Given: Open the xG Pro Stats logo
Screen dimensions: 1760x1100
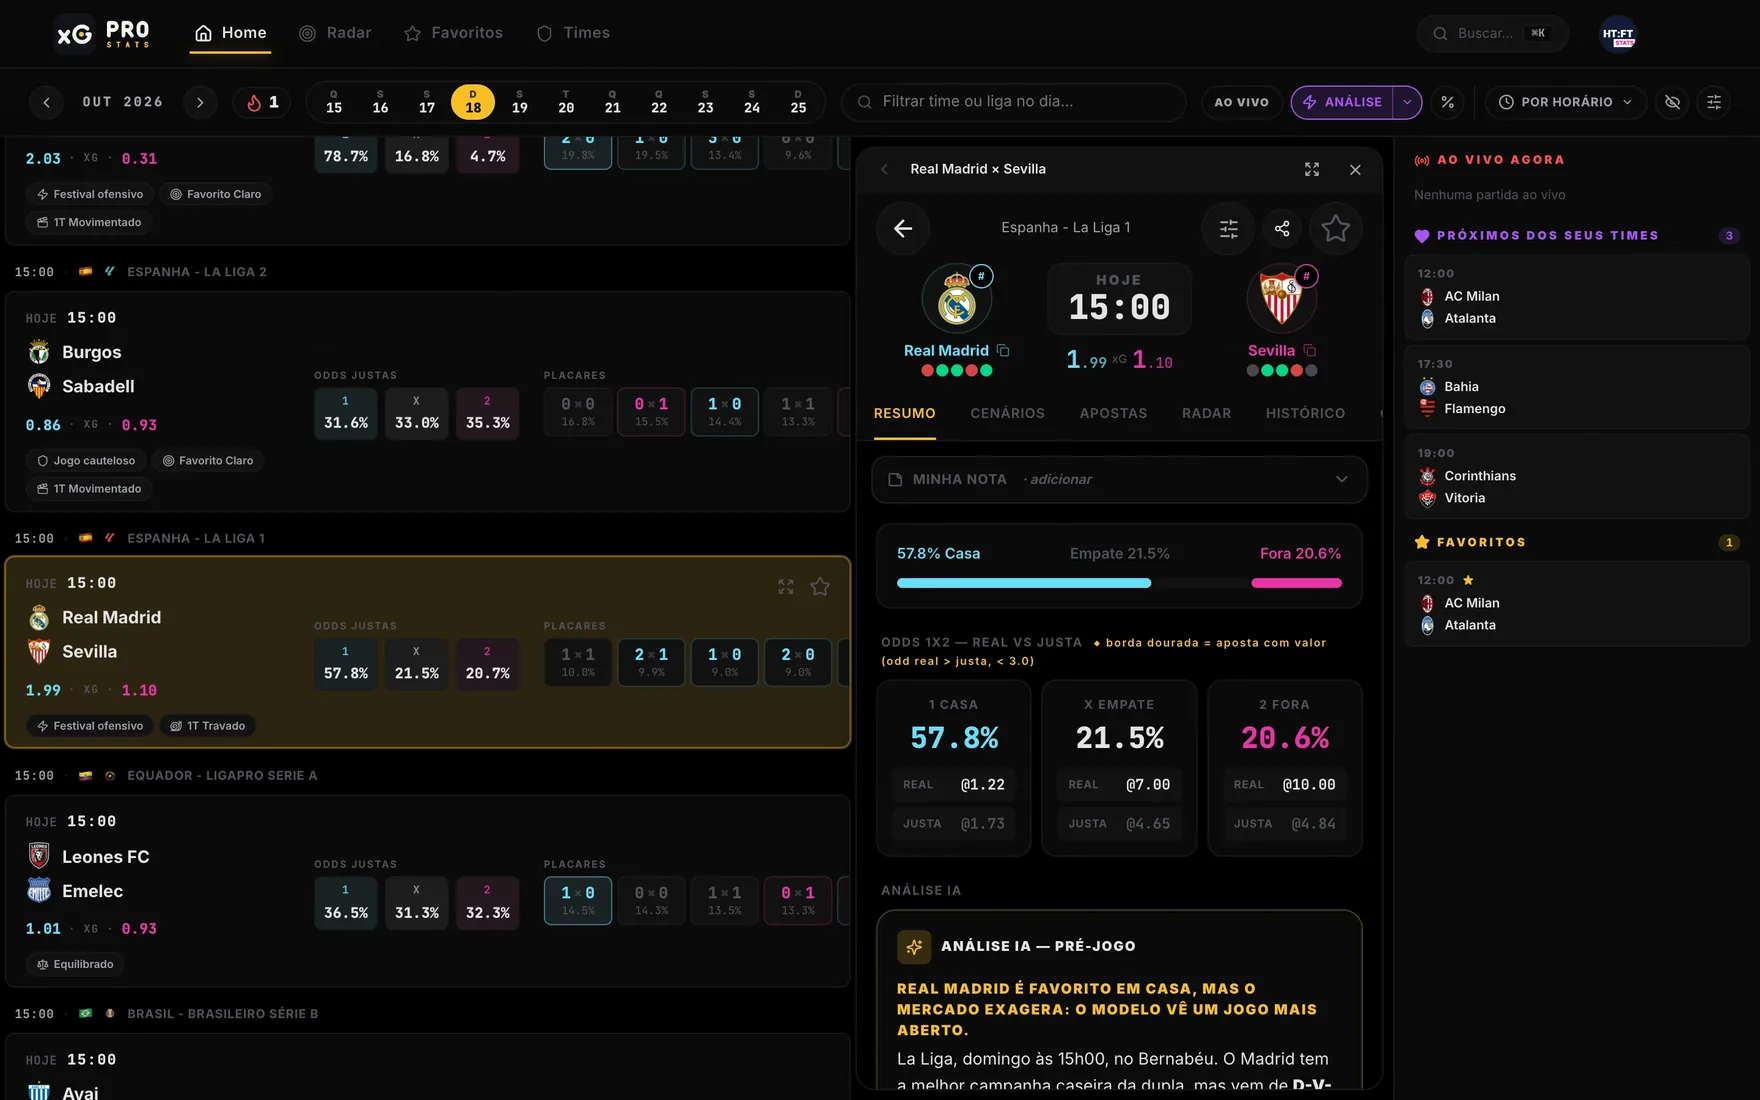Looking at the screenshot, I should click(103, 34).
